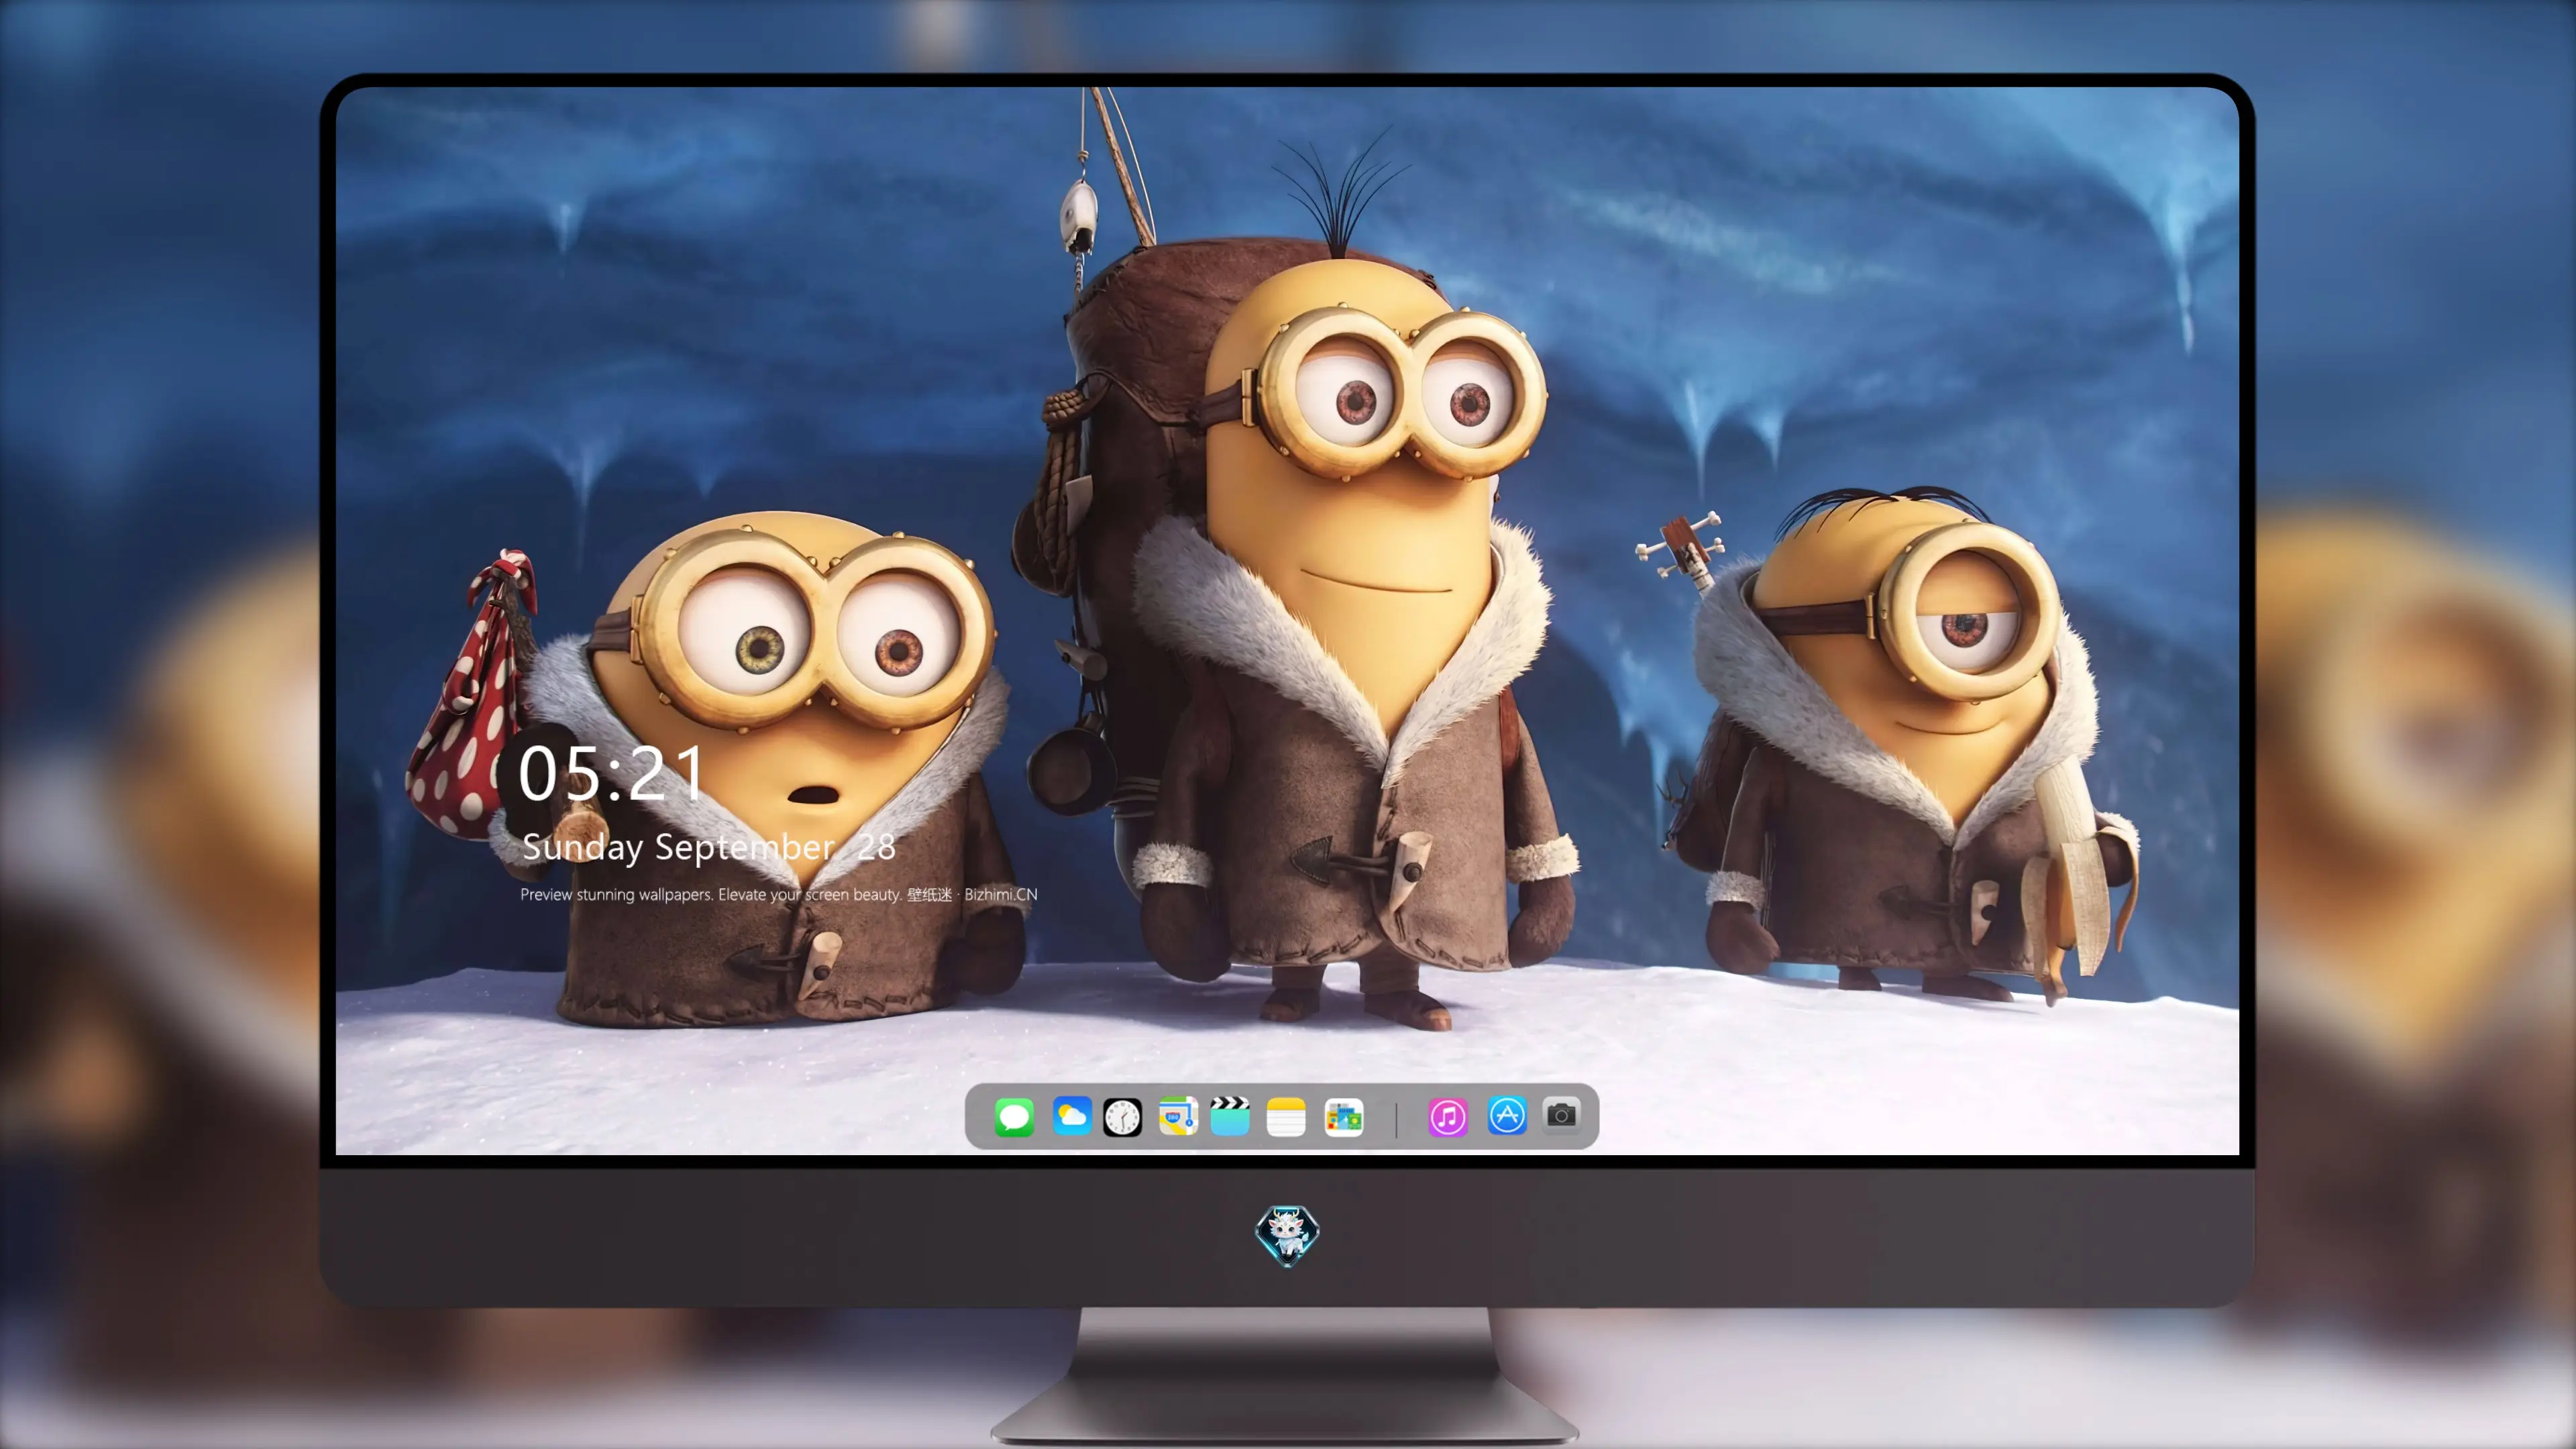Viewport: 2576px width, 1449px height.
Task: Open the Messages app in the dock
Action: (x=1014, y=1117)
